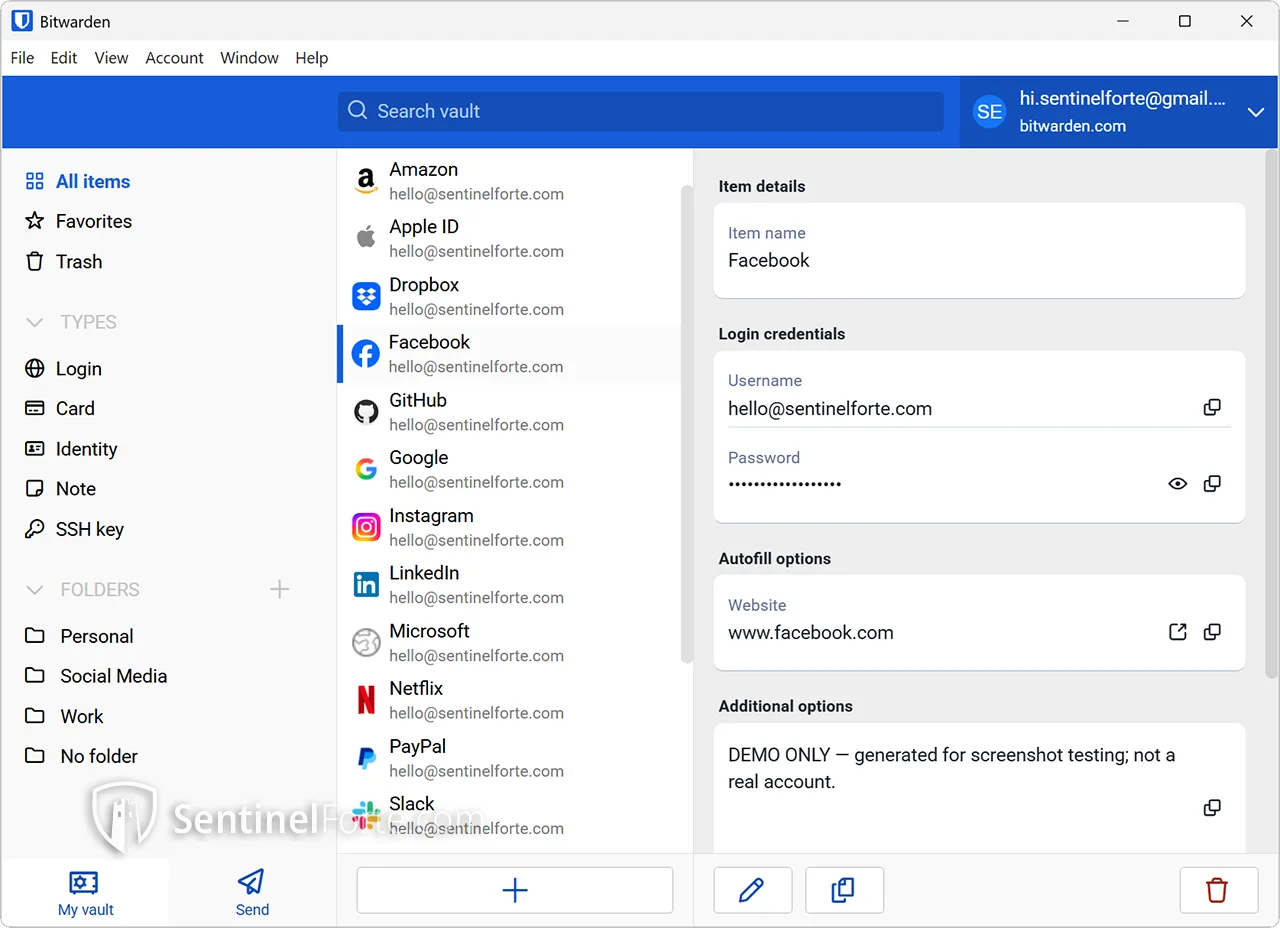Image resolution: width=1280 pixels, height=928 pixels.
Task: Reveal password using the eye icon
Action: pyautogui.click(x=1178, y=484)
